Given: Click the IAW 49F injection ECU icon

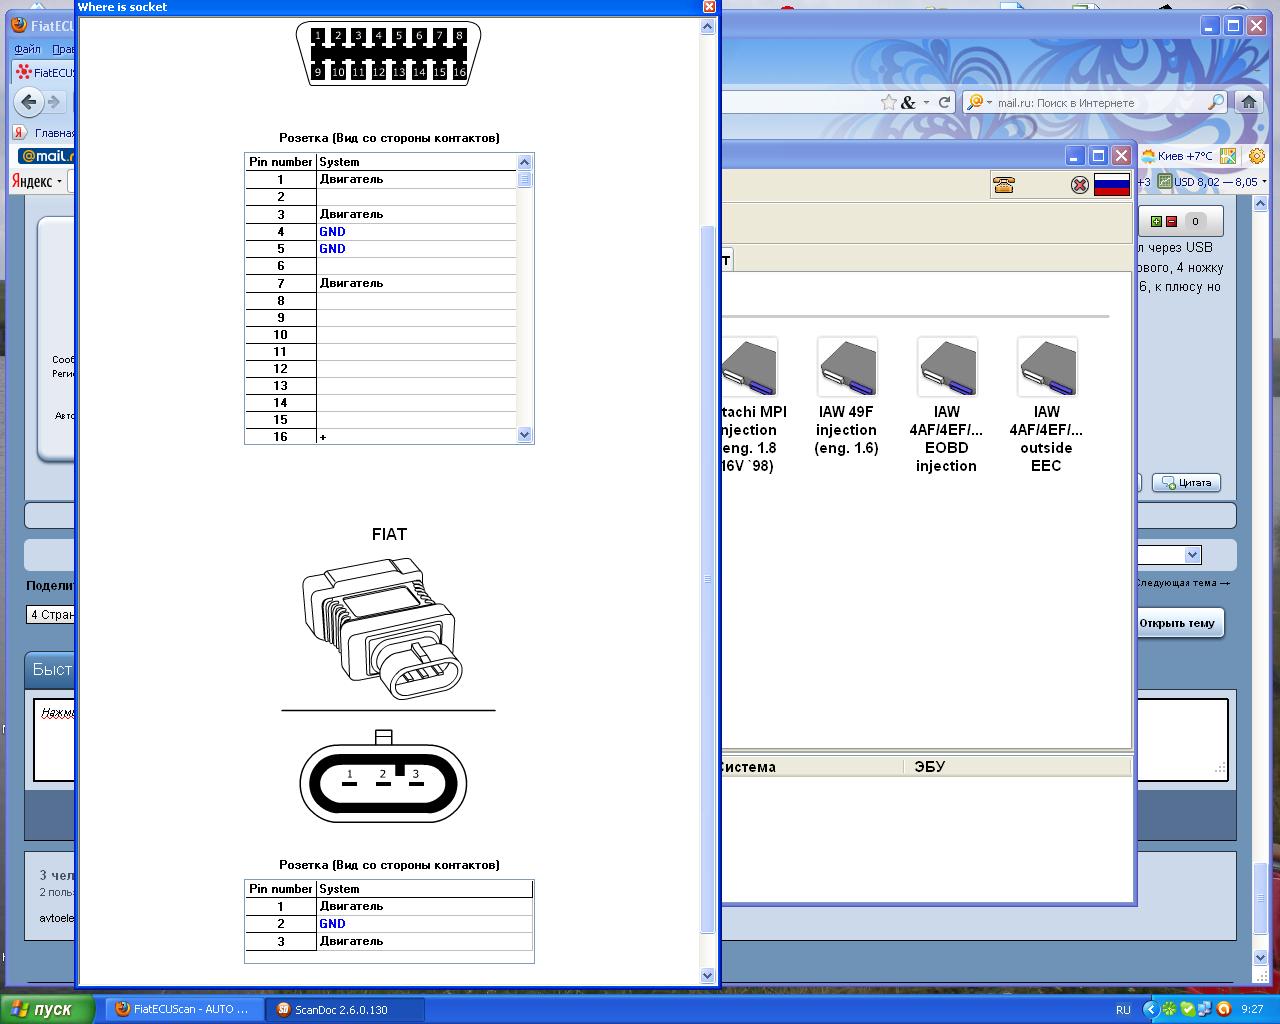Looking at the screenshot, I should click(847, 367).
